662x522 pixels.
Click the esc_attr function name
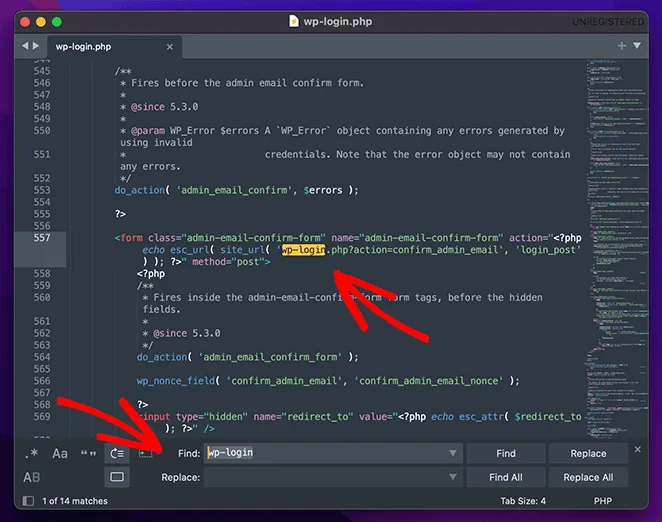coord(481,417)
